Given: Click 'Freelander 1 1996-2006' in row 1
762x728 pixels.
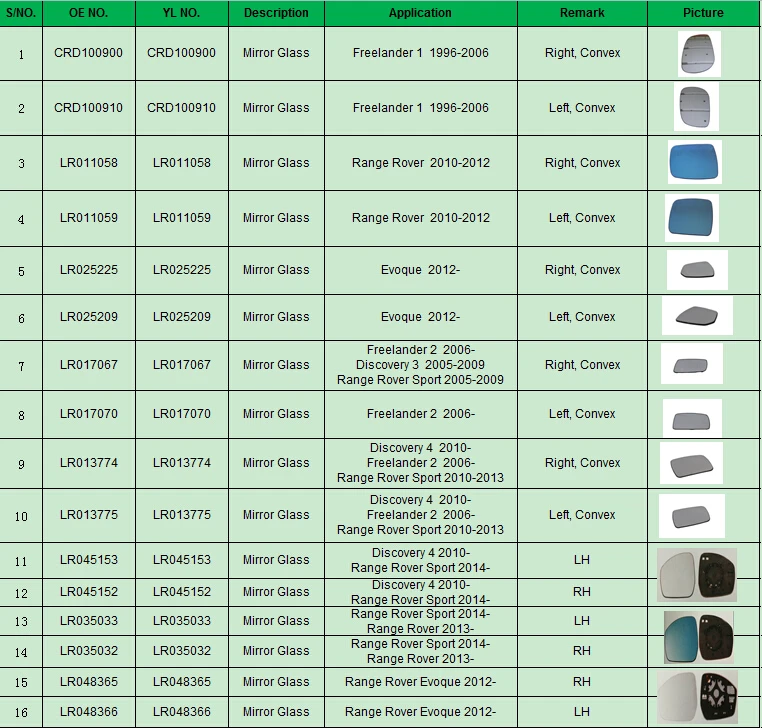Looking at the screenshot, I should click(421, 53).
